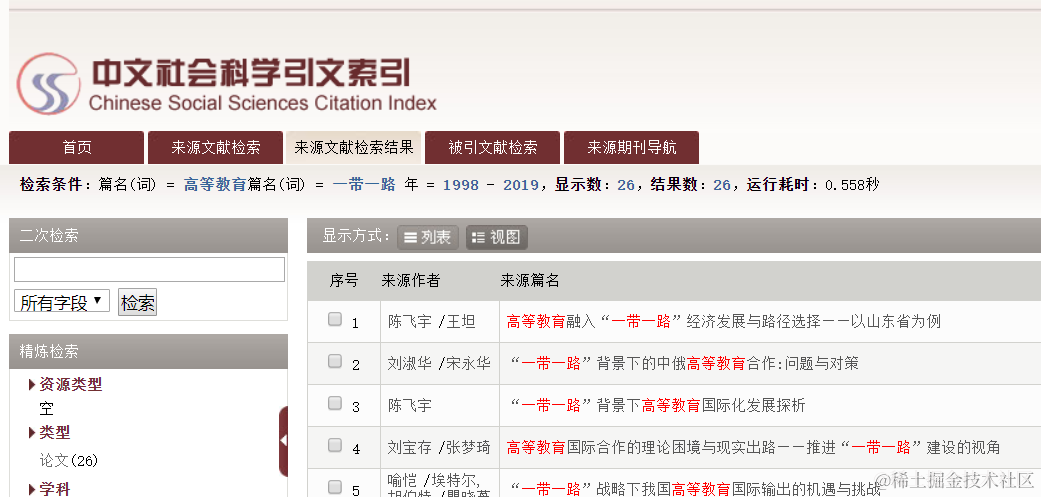Open the 来源文献检索 tab
The image size is (1041, 497).
(216, 147)
